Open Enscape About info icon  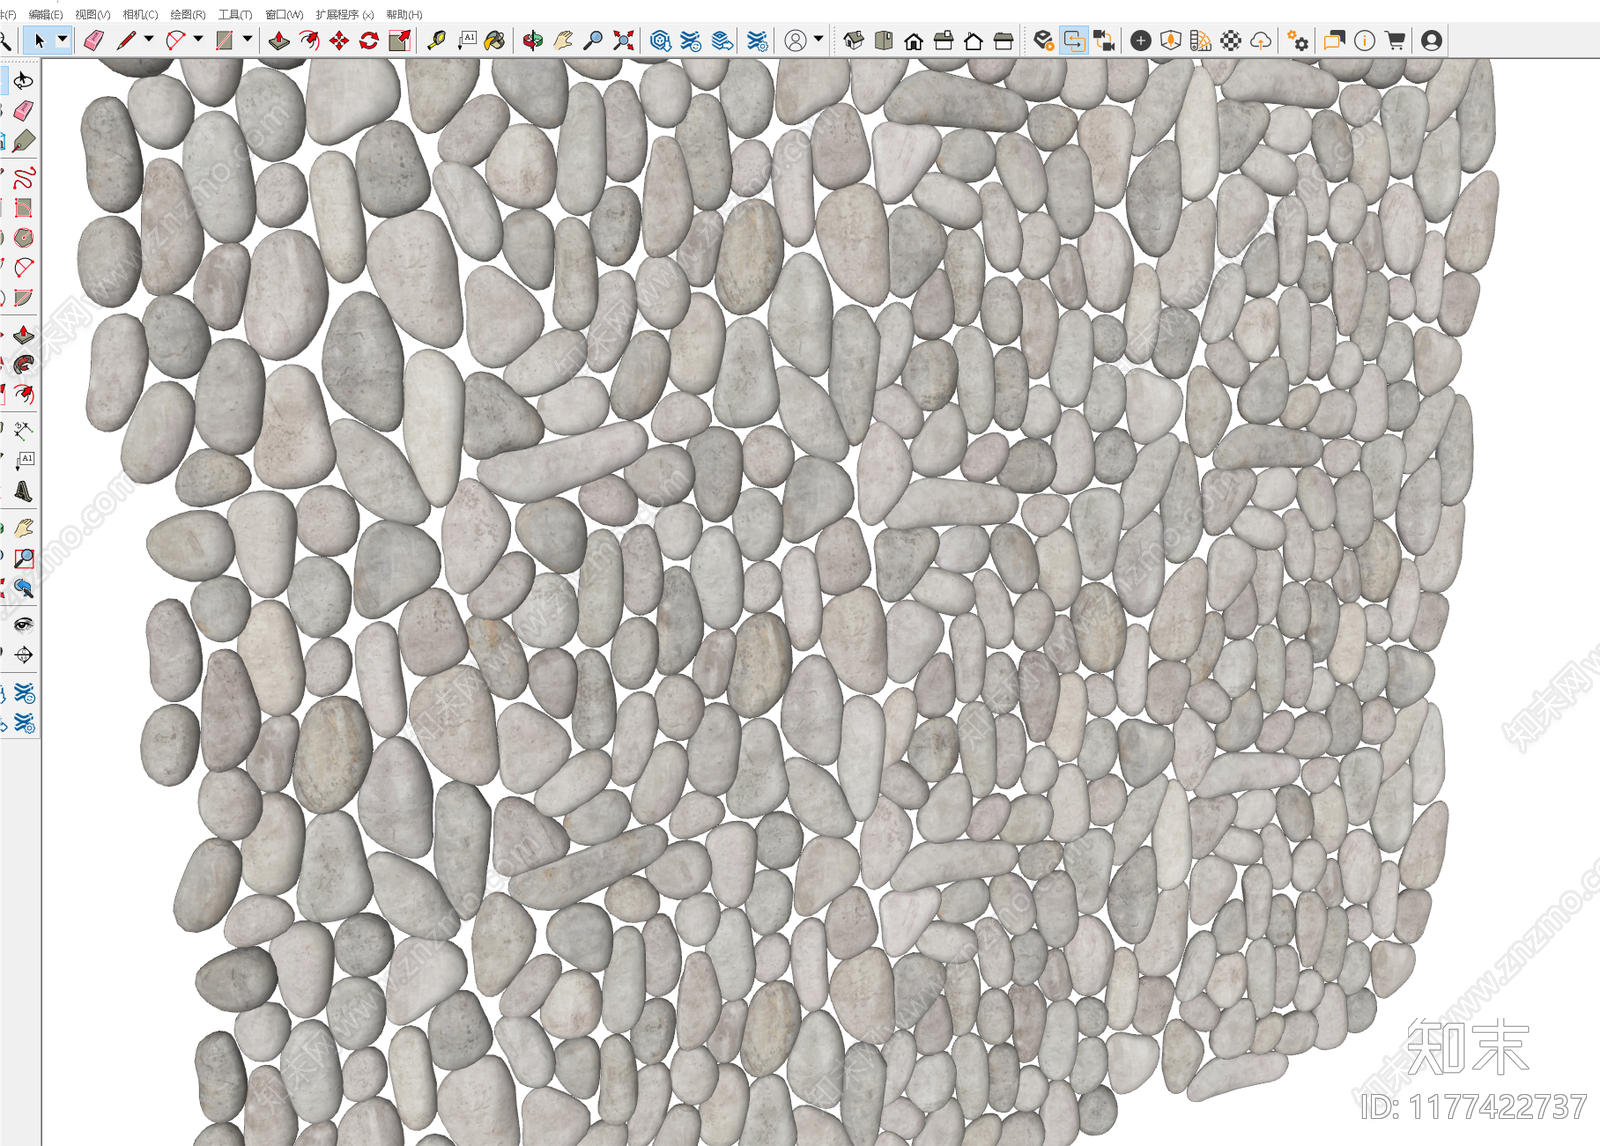(1364, 41)
